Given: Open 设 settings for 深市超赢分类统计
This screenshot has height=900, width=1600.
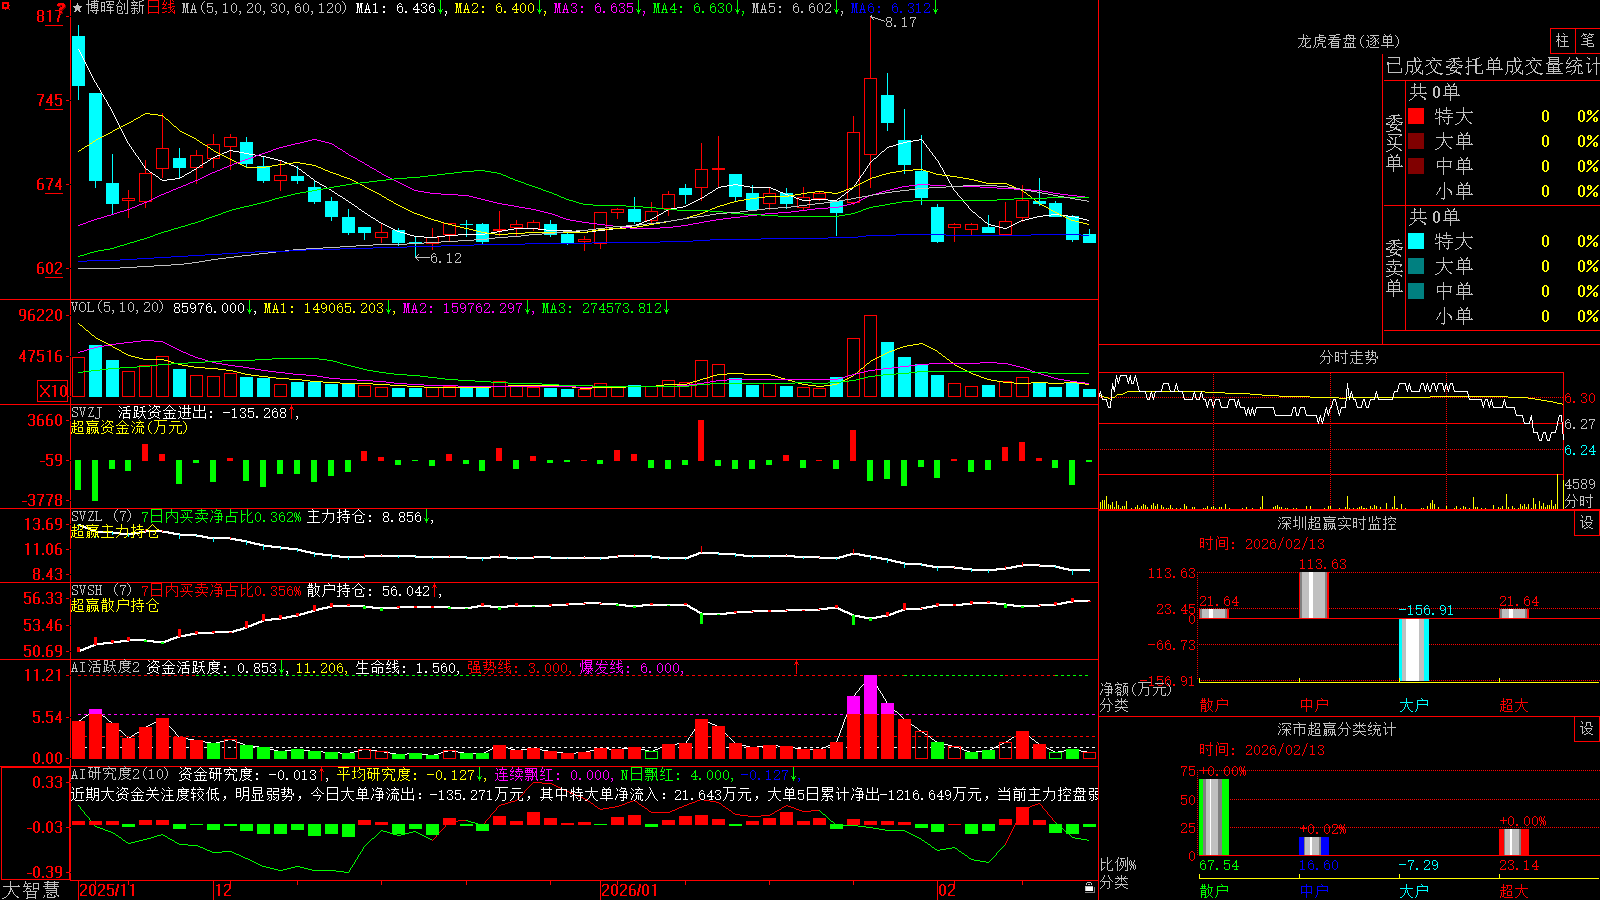Looking at the screenshot, I should pos(1587,729).
